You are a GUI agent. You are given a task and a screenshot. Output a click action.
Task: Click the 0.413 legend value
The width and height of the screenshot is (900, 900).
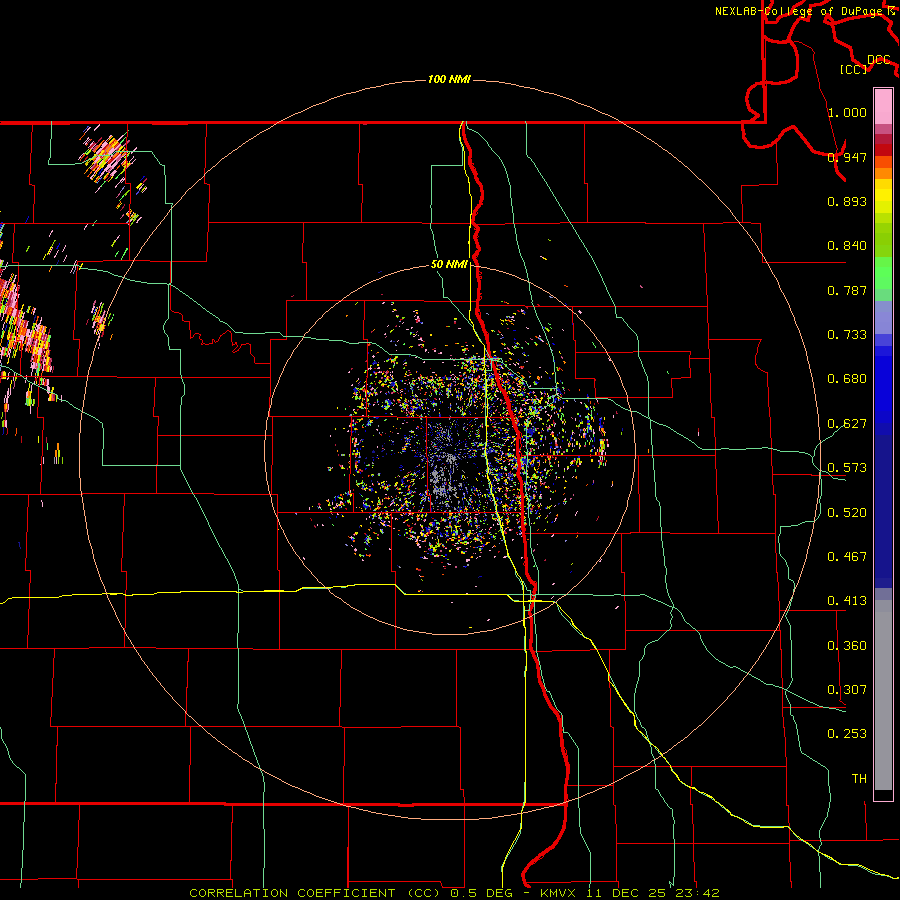tap(847, 601)
